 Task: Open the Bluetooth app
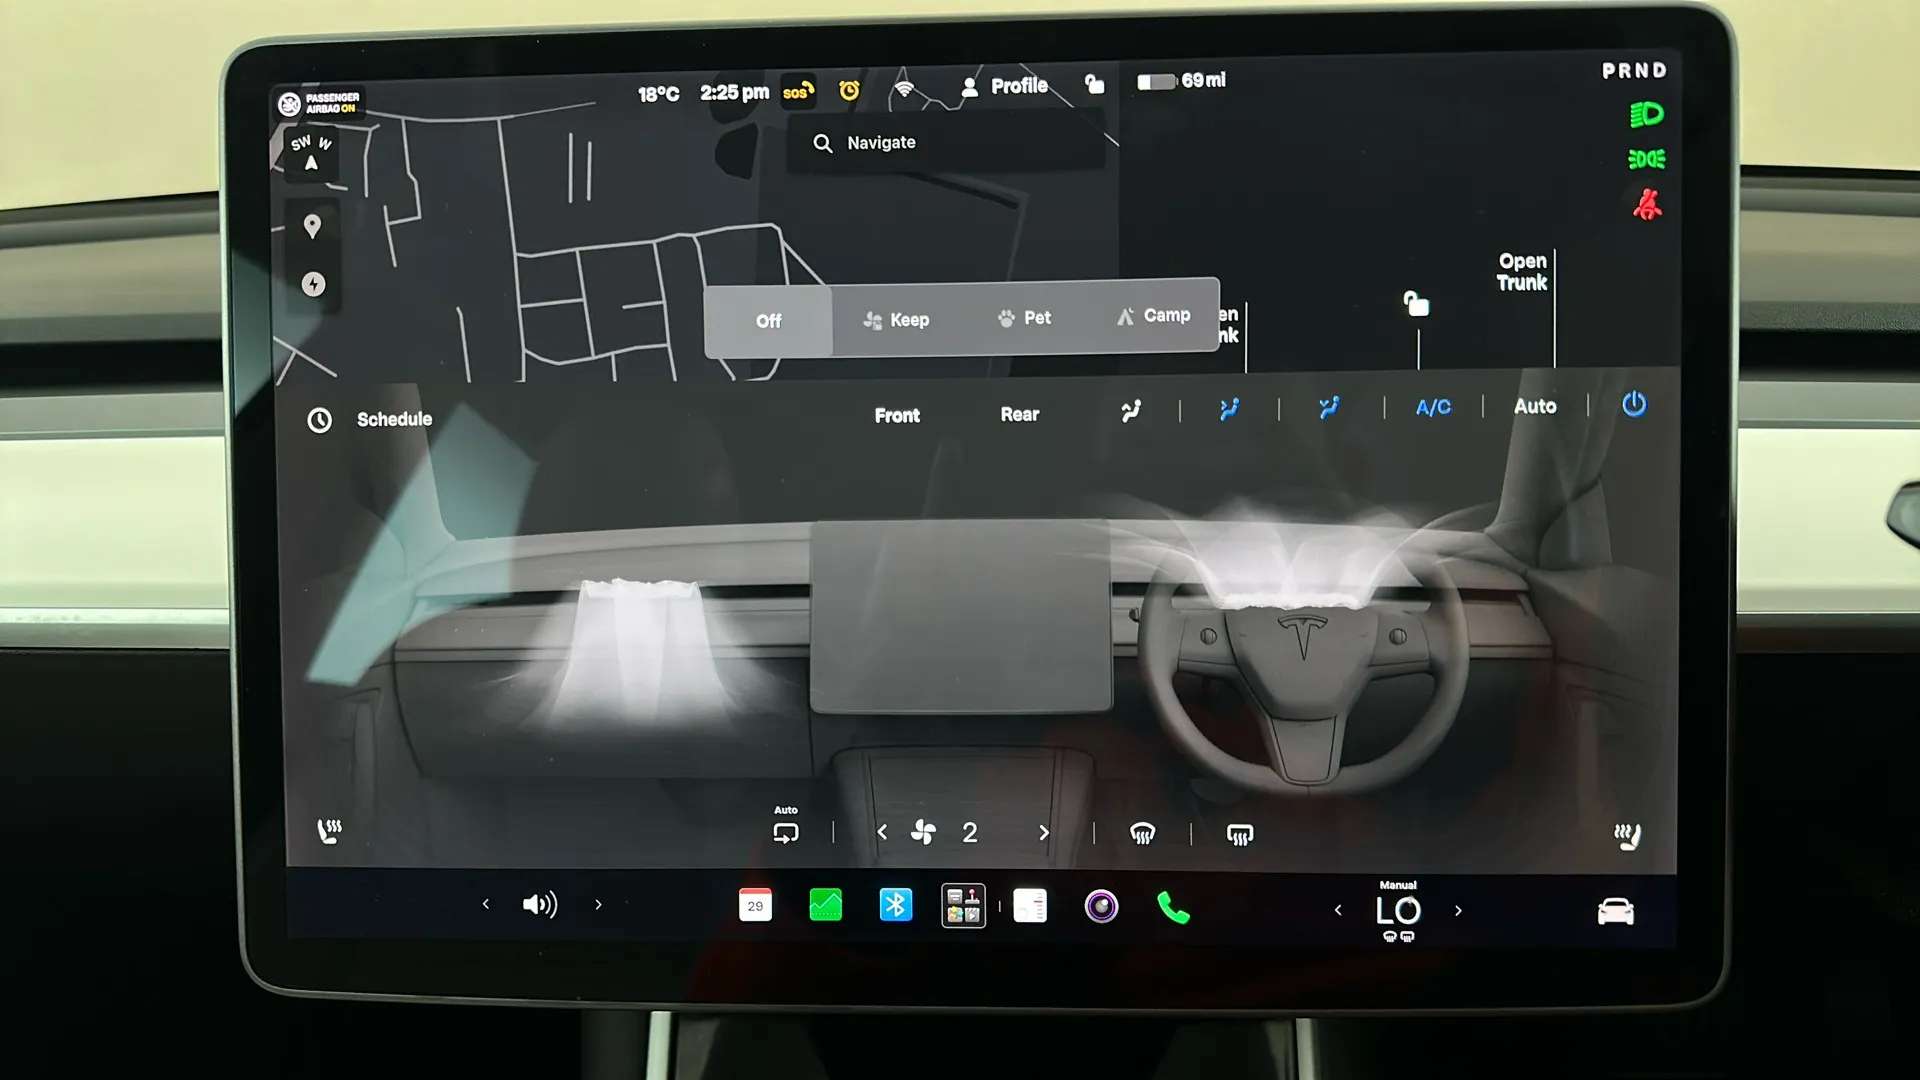point(895,905)
